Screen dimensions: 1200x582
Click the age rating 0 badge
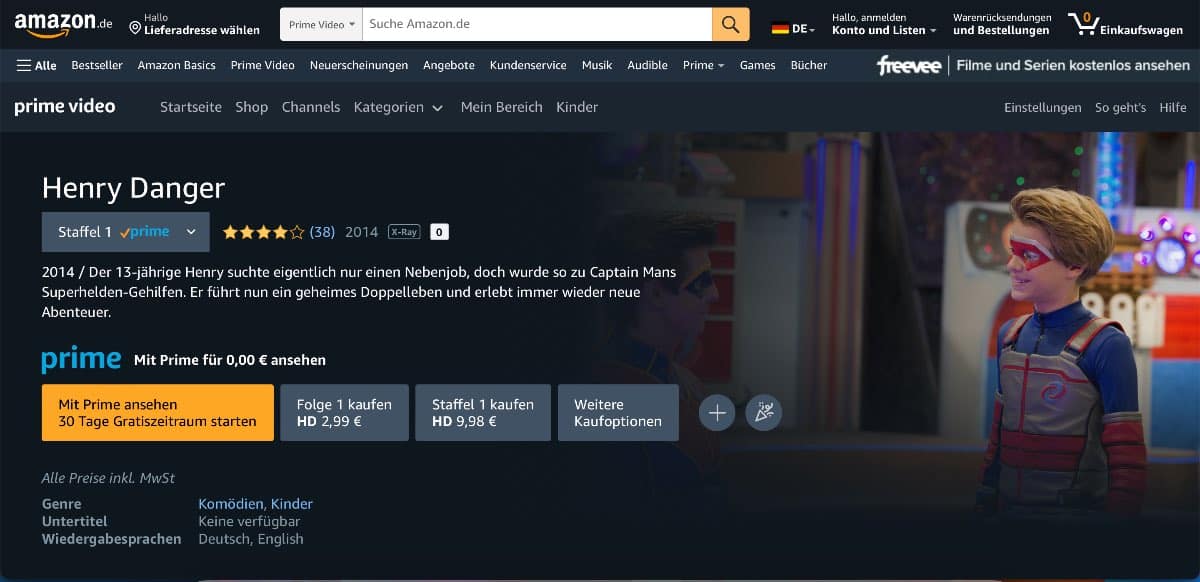click(439, 232)
